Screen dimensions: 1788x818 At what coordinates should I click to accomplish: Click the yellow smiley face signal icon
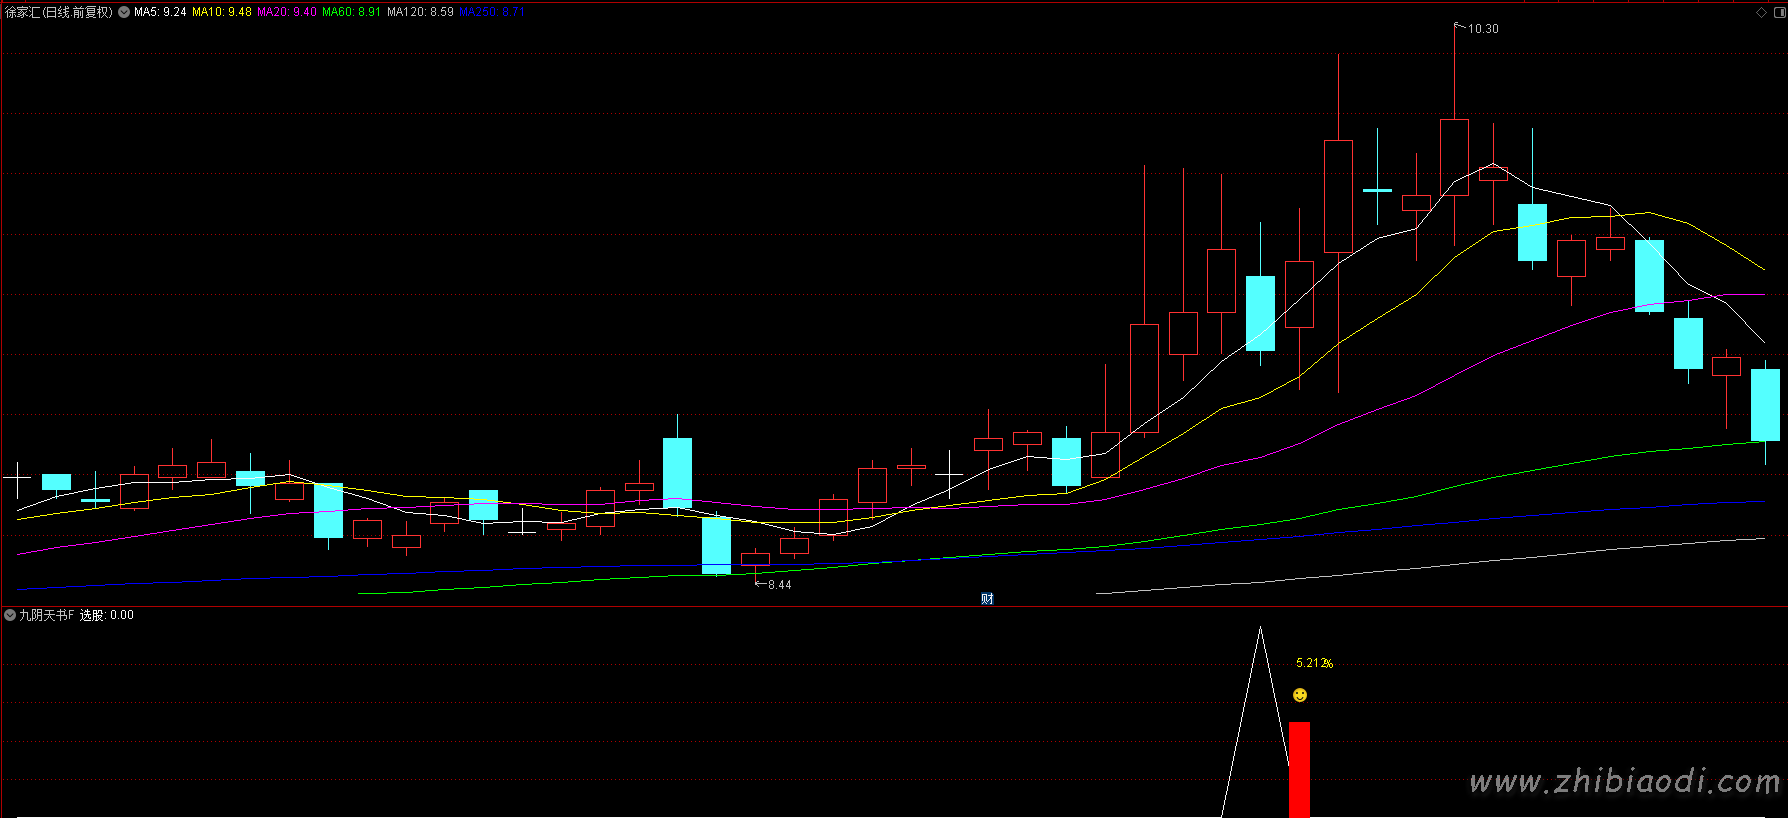tap(1300, 695)
